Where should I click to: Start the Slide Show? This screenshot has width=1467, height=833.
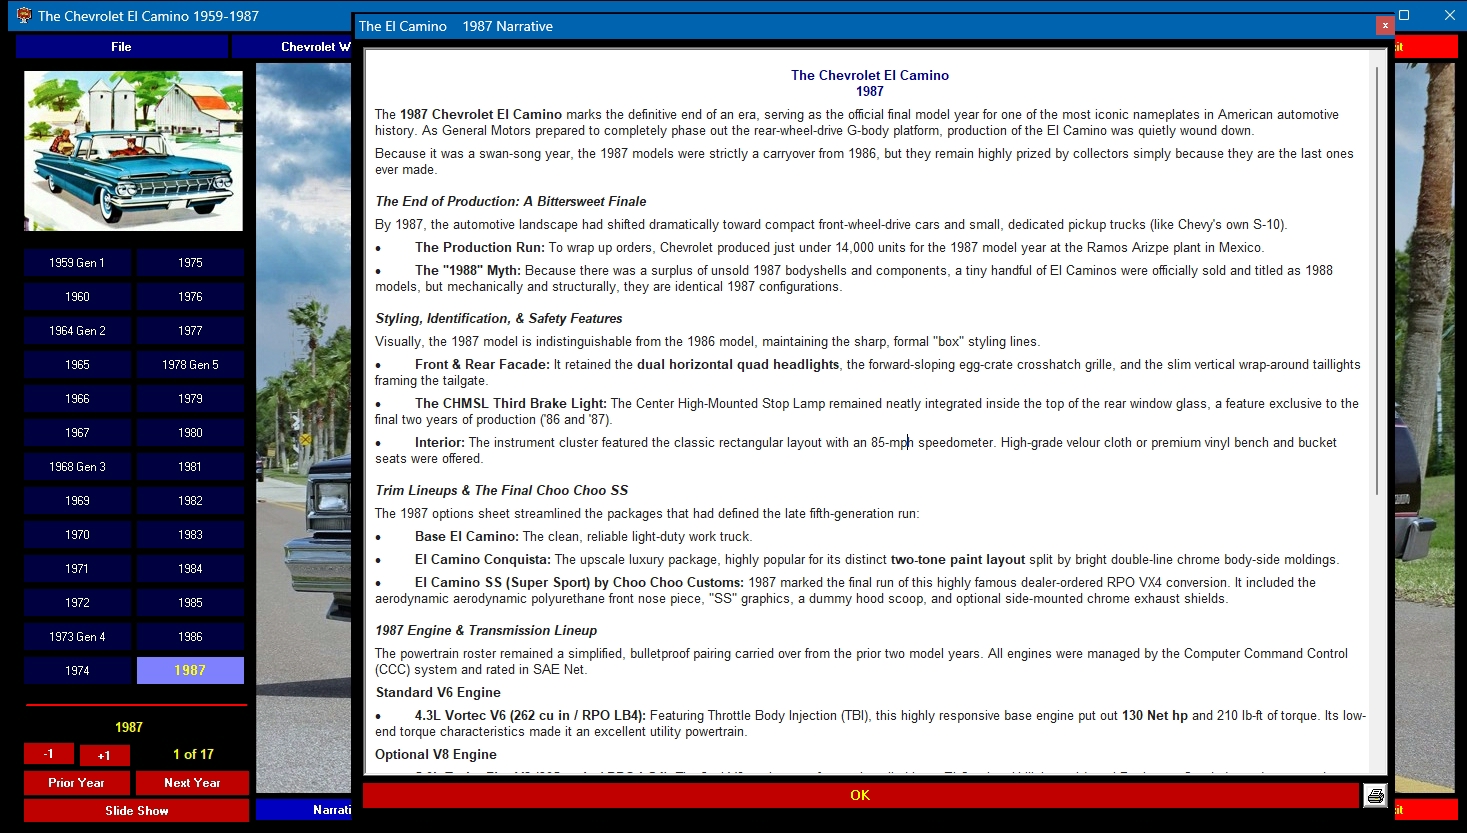pos(137,811)
